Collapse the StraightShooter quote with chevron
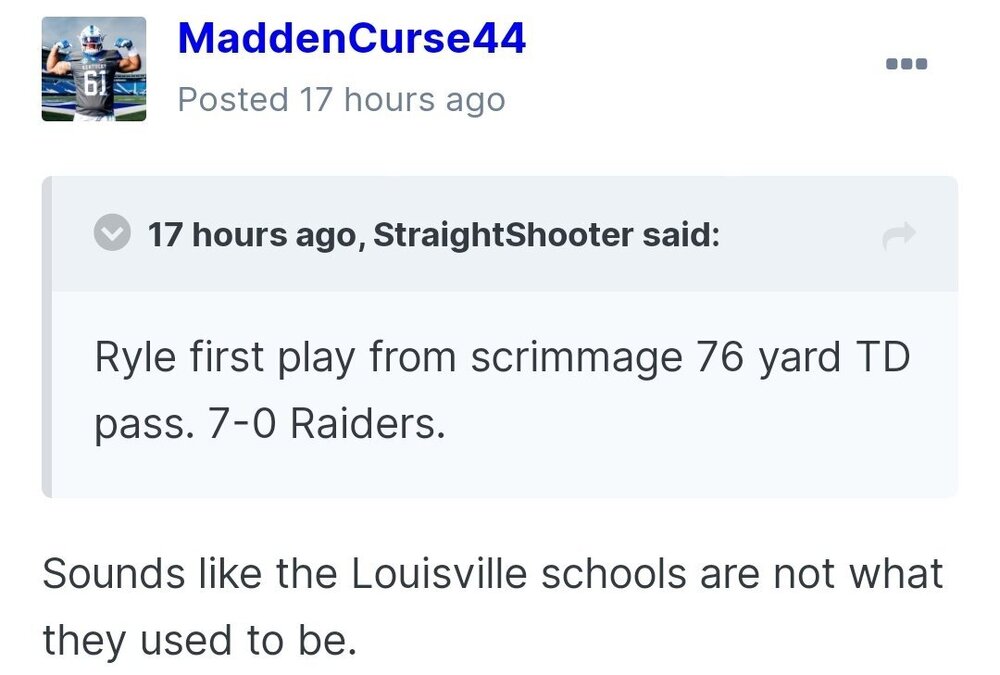The height and width of the screenshot is (675, 1000). (x=112, y=233)
